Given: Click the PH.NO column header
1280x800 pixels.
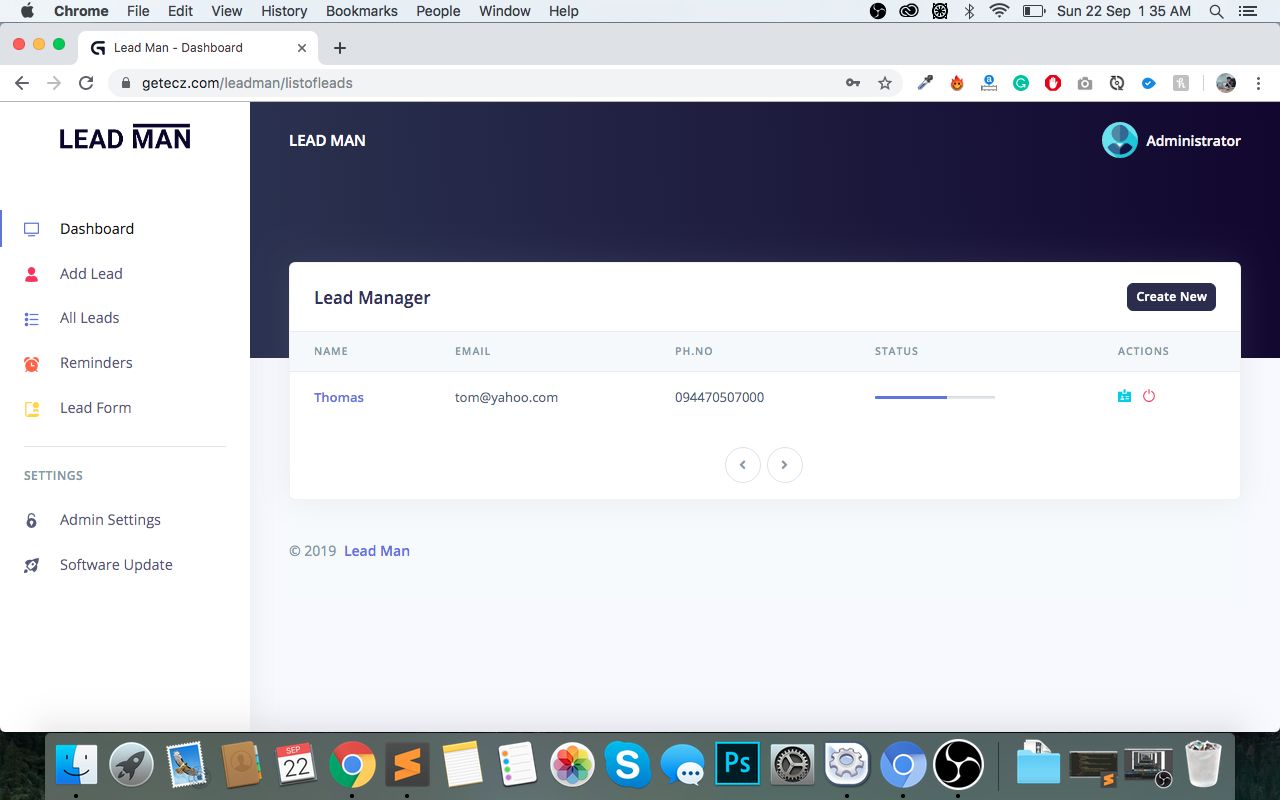Looking at the screenshot, I should pos(694,352).
